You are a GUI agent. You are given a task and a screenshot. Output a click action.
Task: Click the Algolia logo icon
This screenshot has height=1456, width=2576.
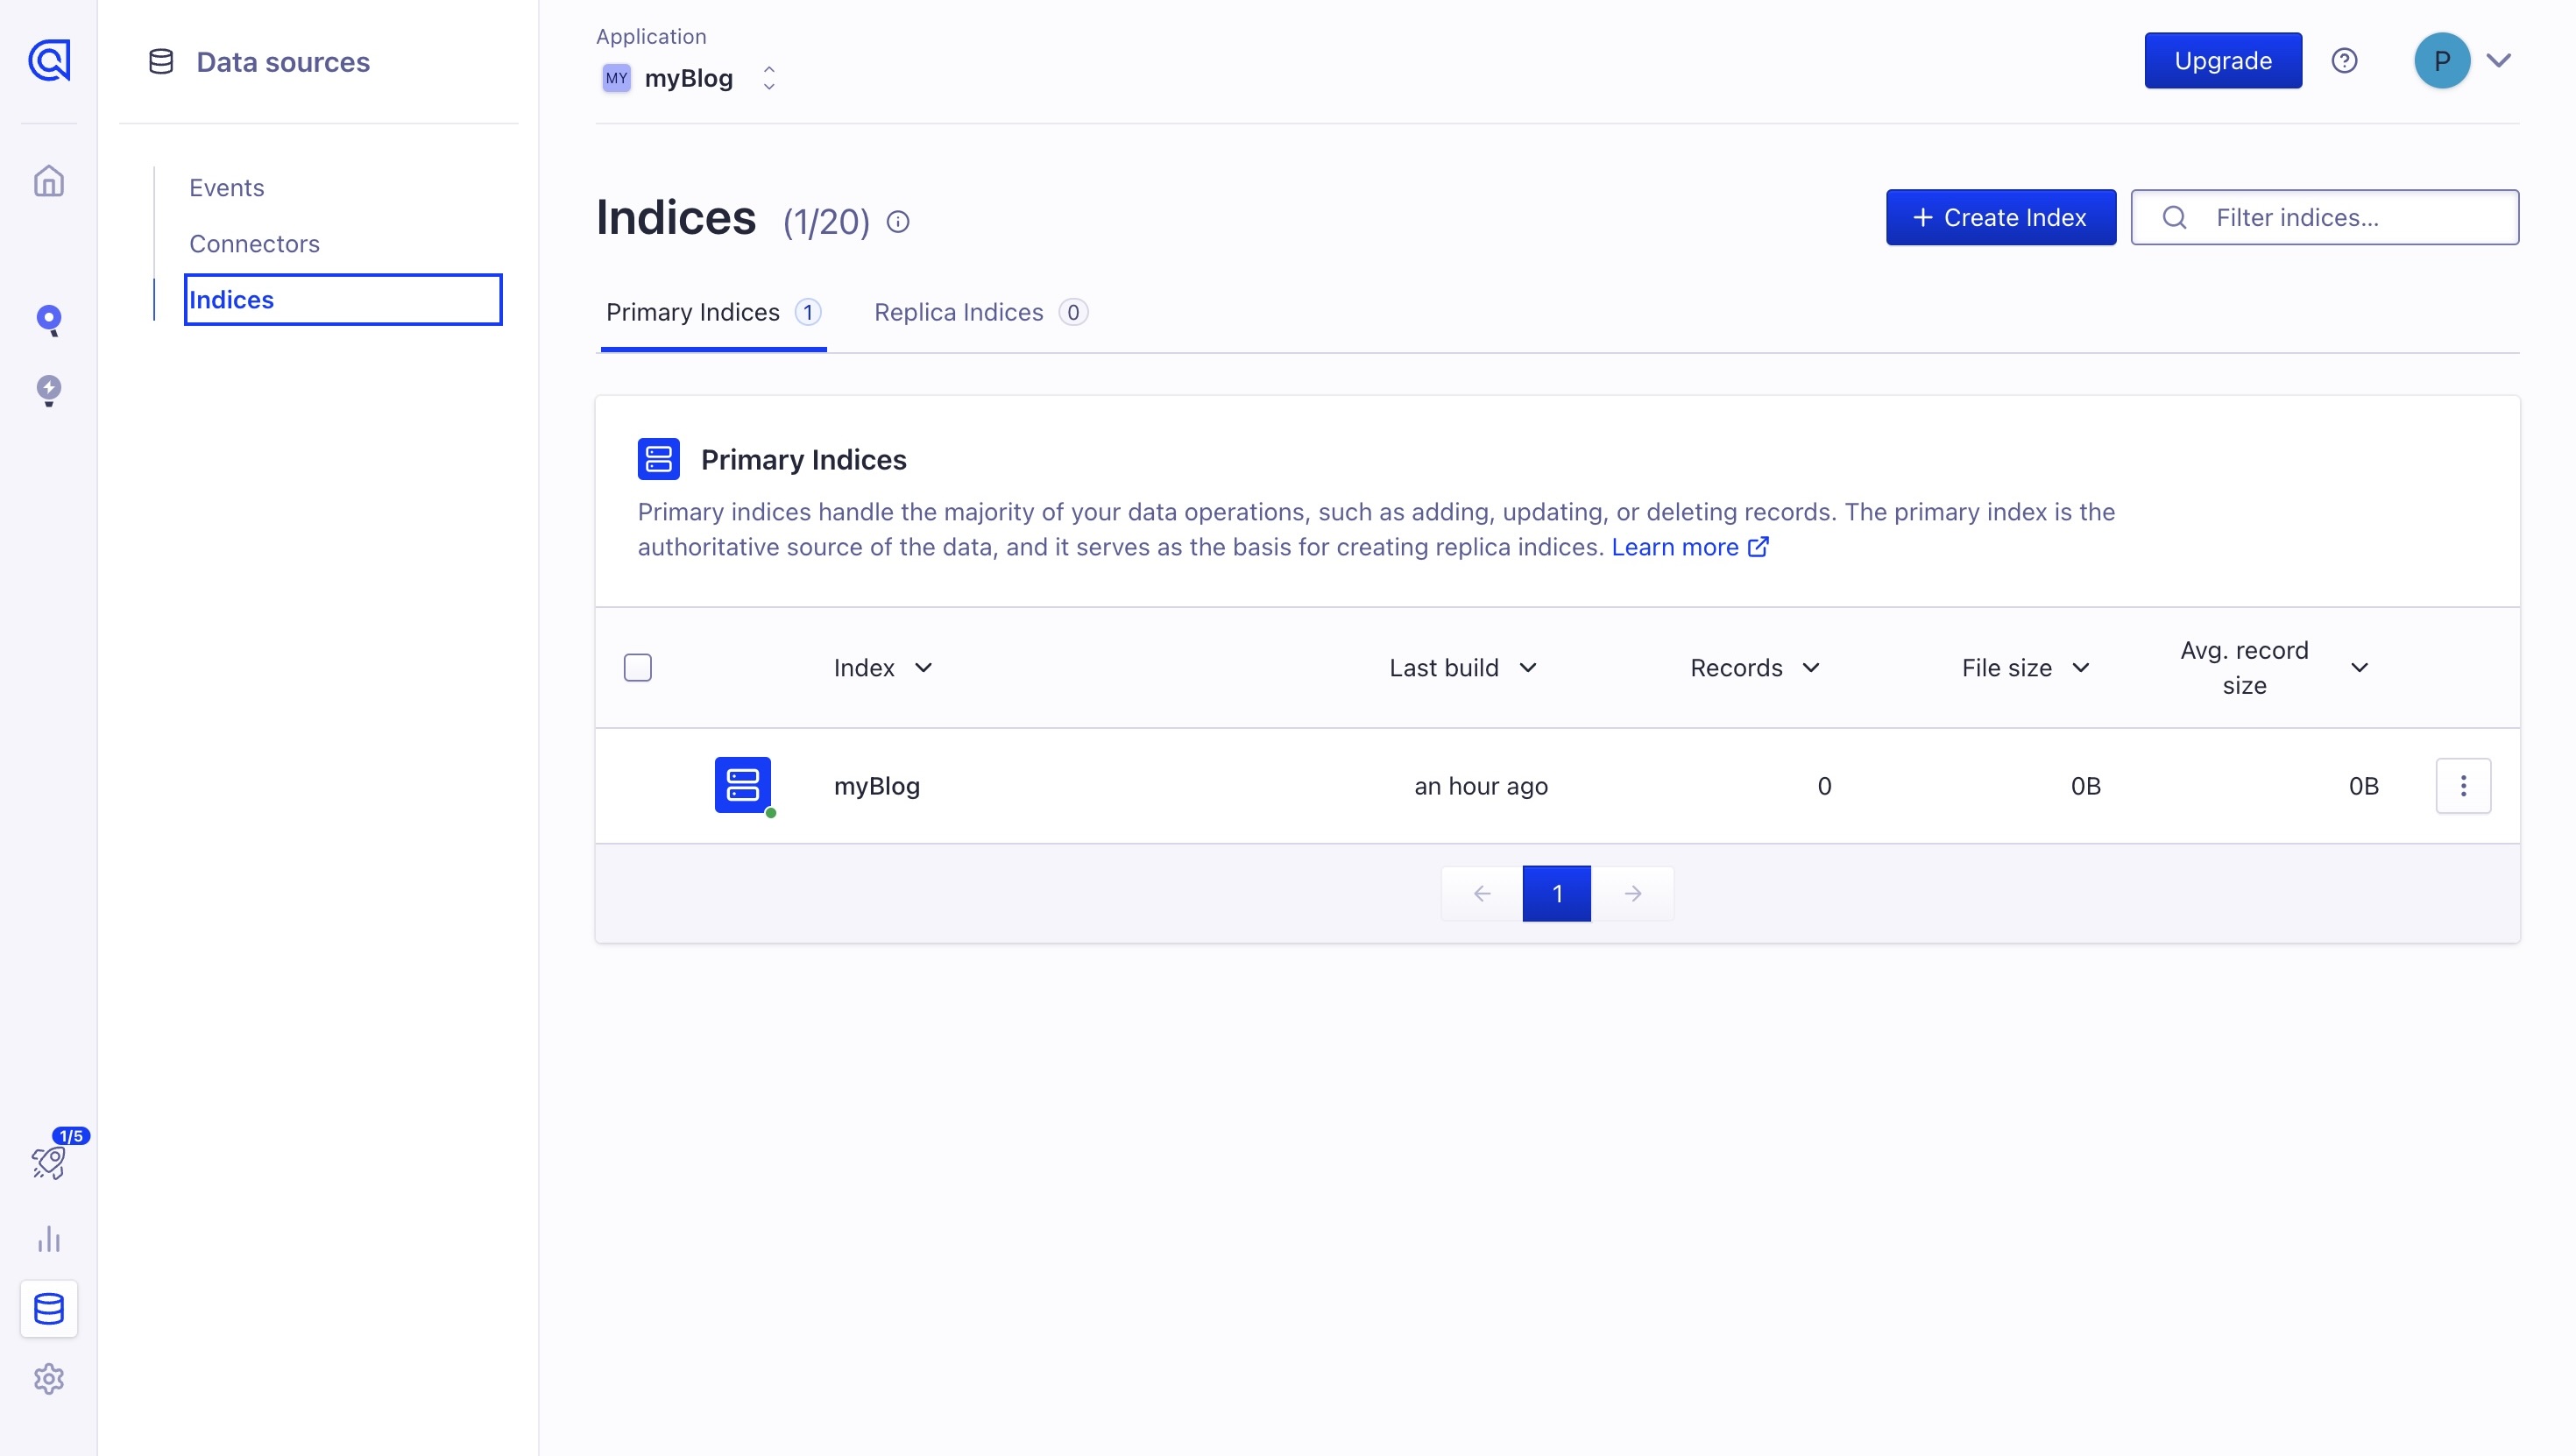pos(49,60)
